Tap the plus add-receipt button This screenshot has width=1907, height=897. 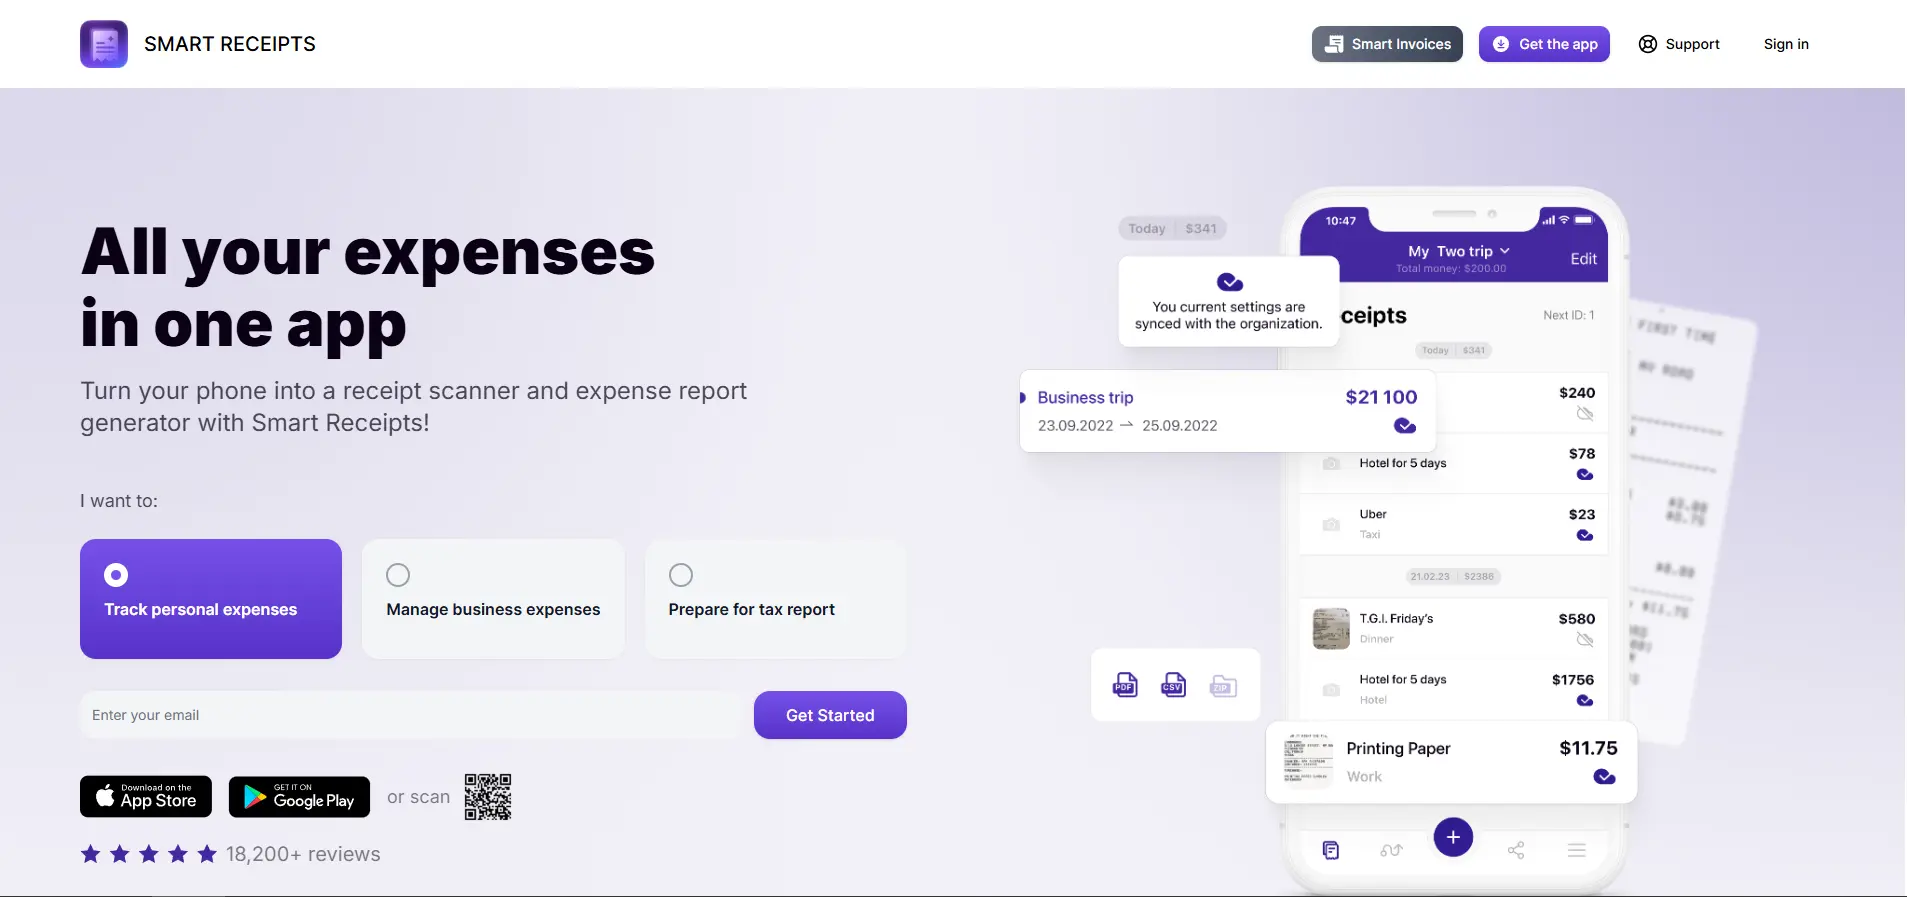click(1453, 837)
